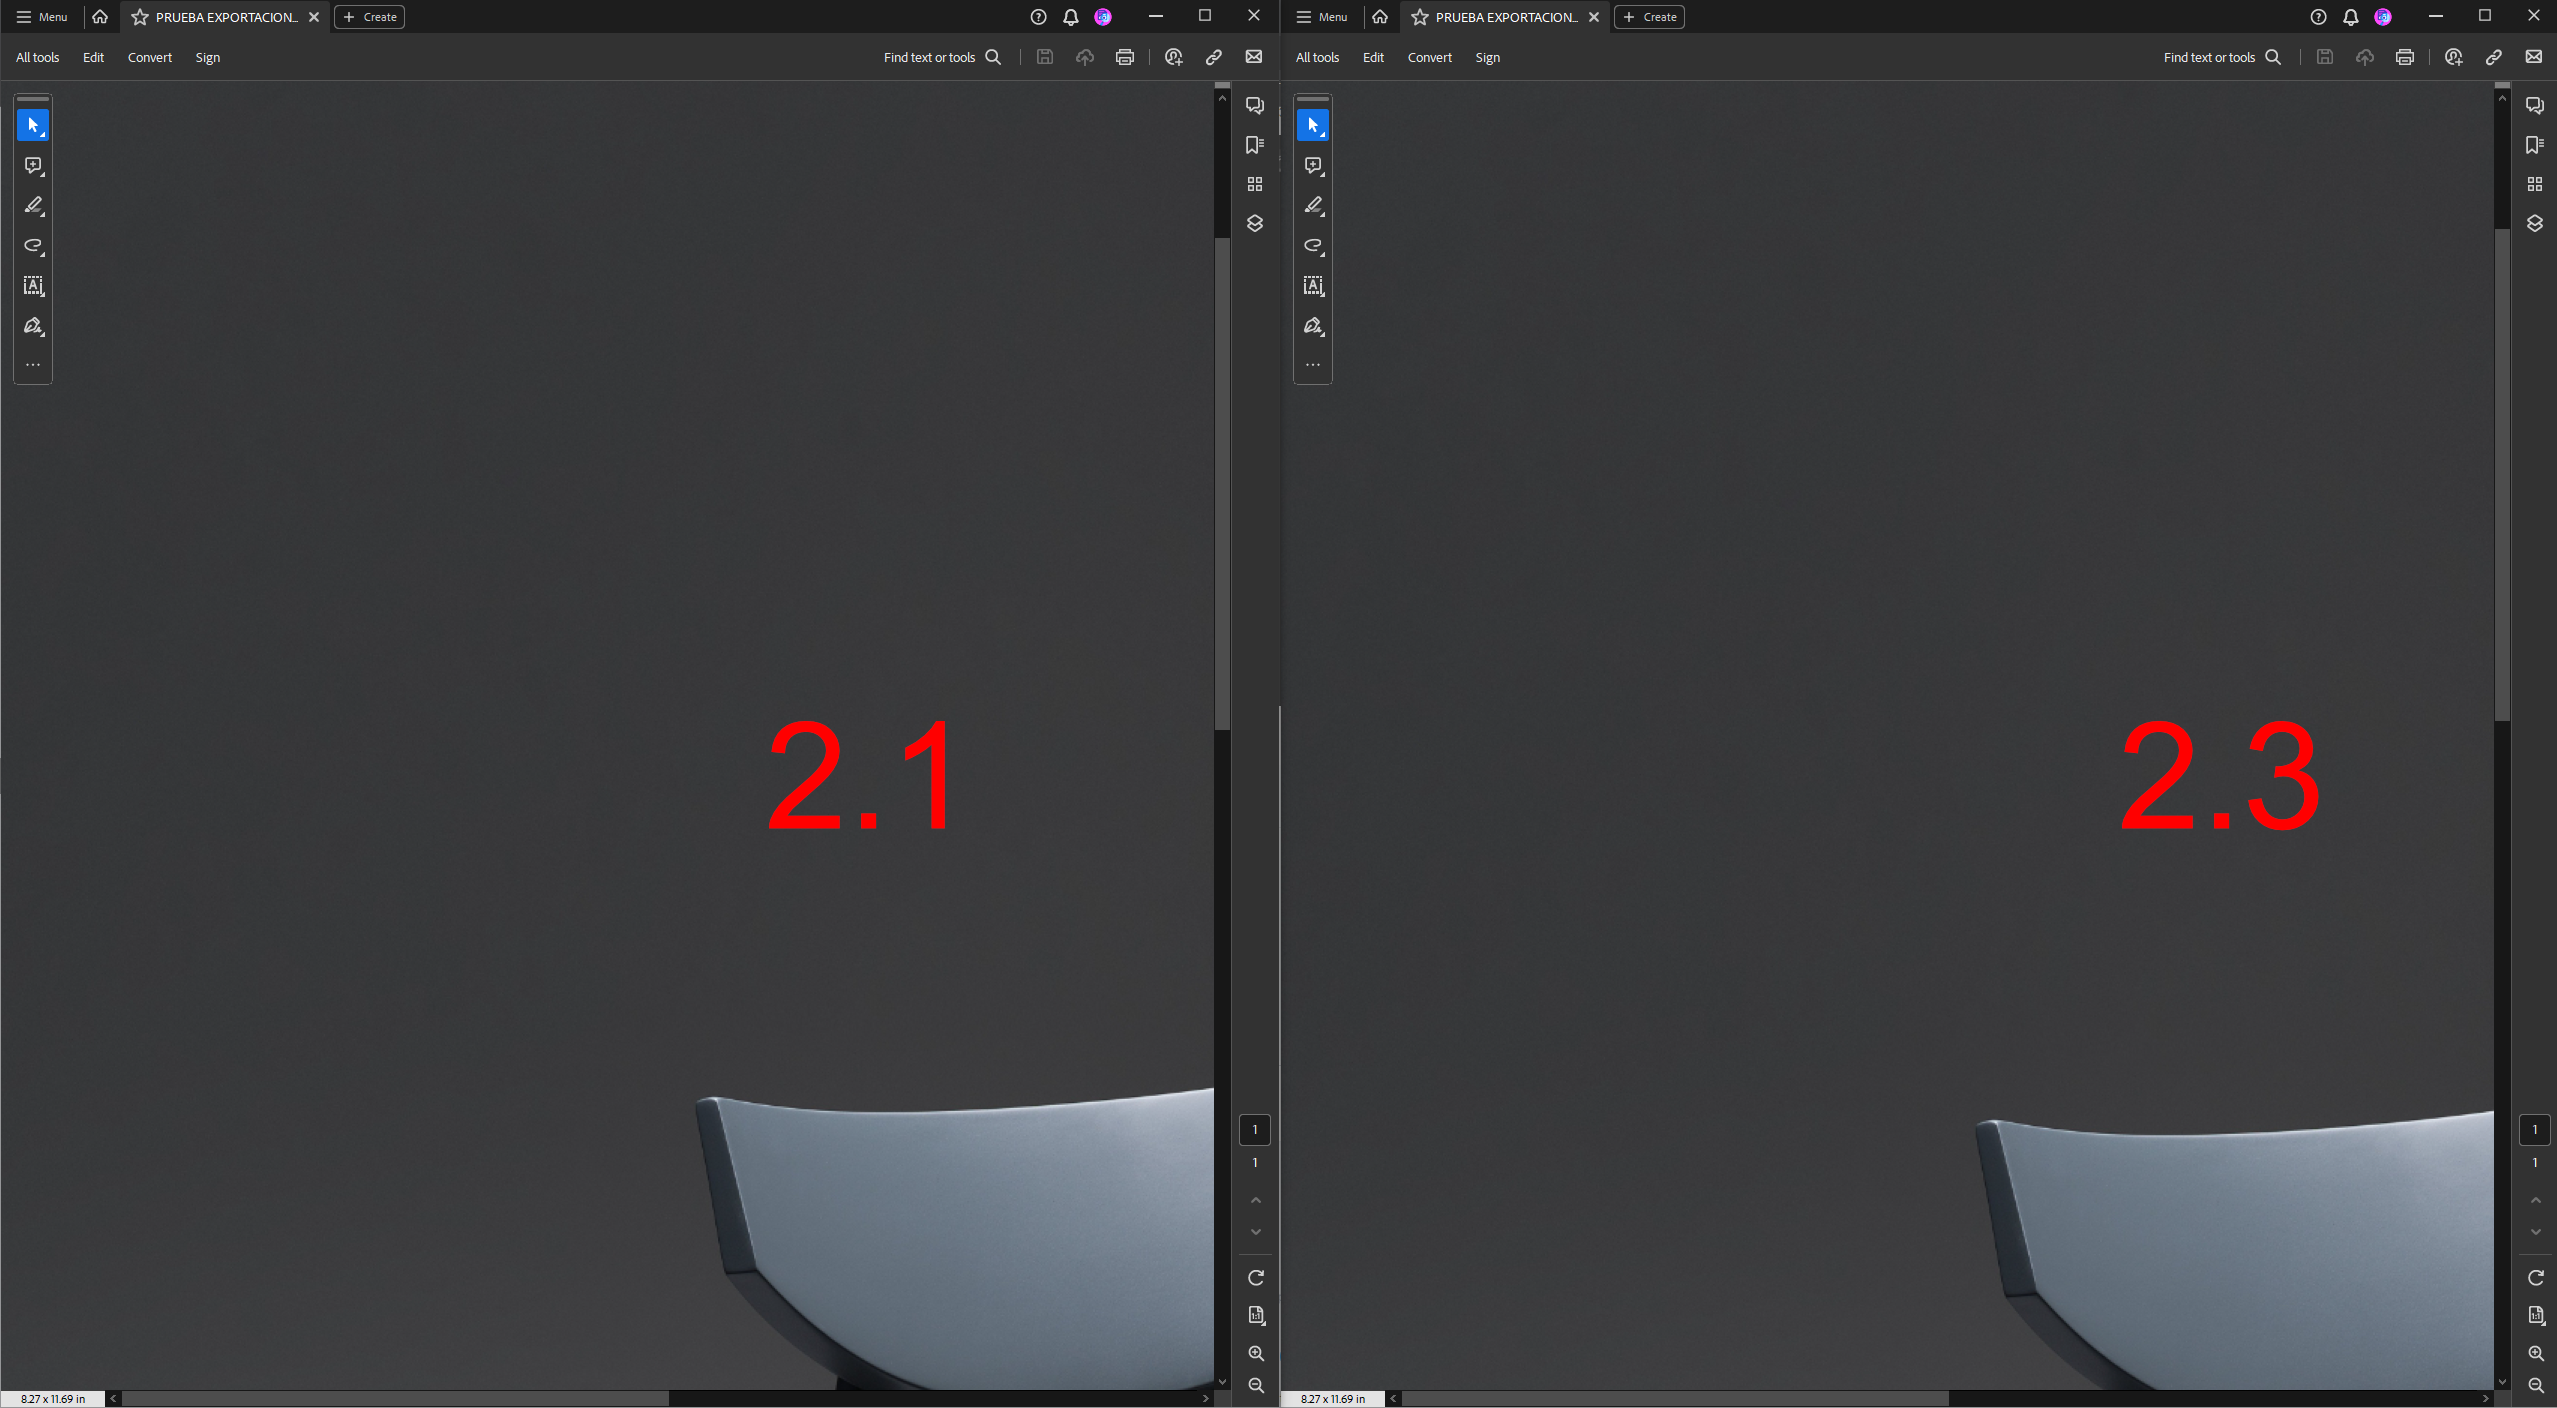The height and width of the screenshot is (1408, 2557).
Task: Open notifications bell in right window
Action: (2351, 17)
